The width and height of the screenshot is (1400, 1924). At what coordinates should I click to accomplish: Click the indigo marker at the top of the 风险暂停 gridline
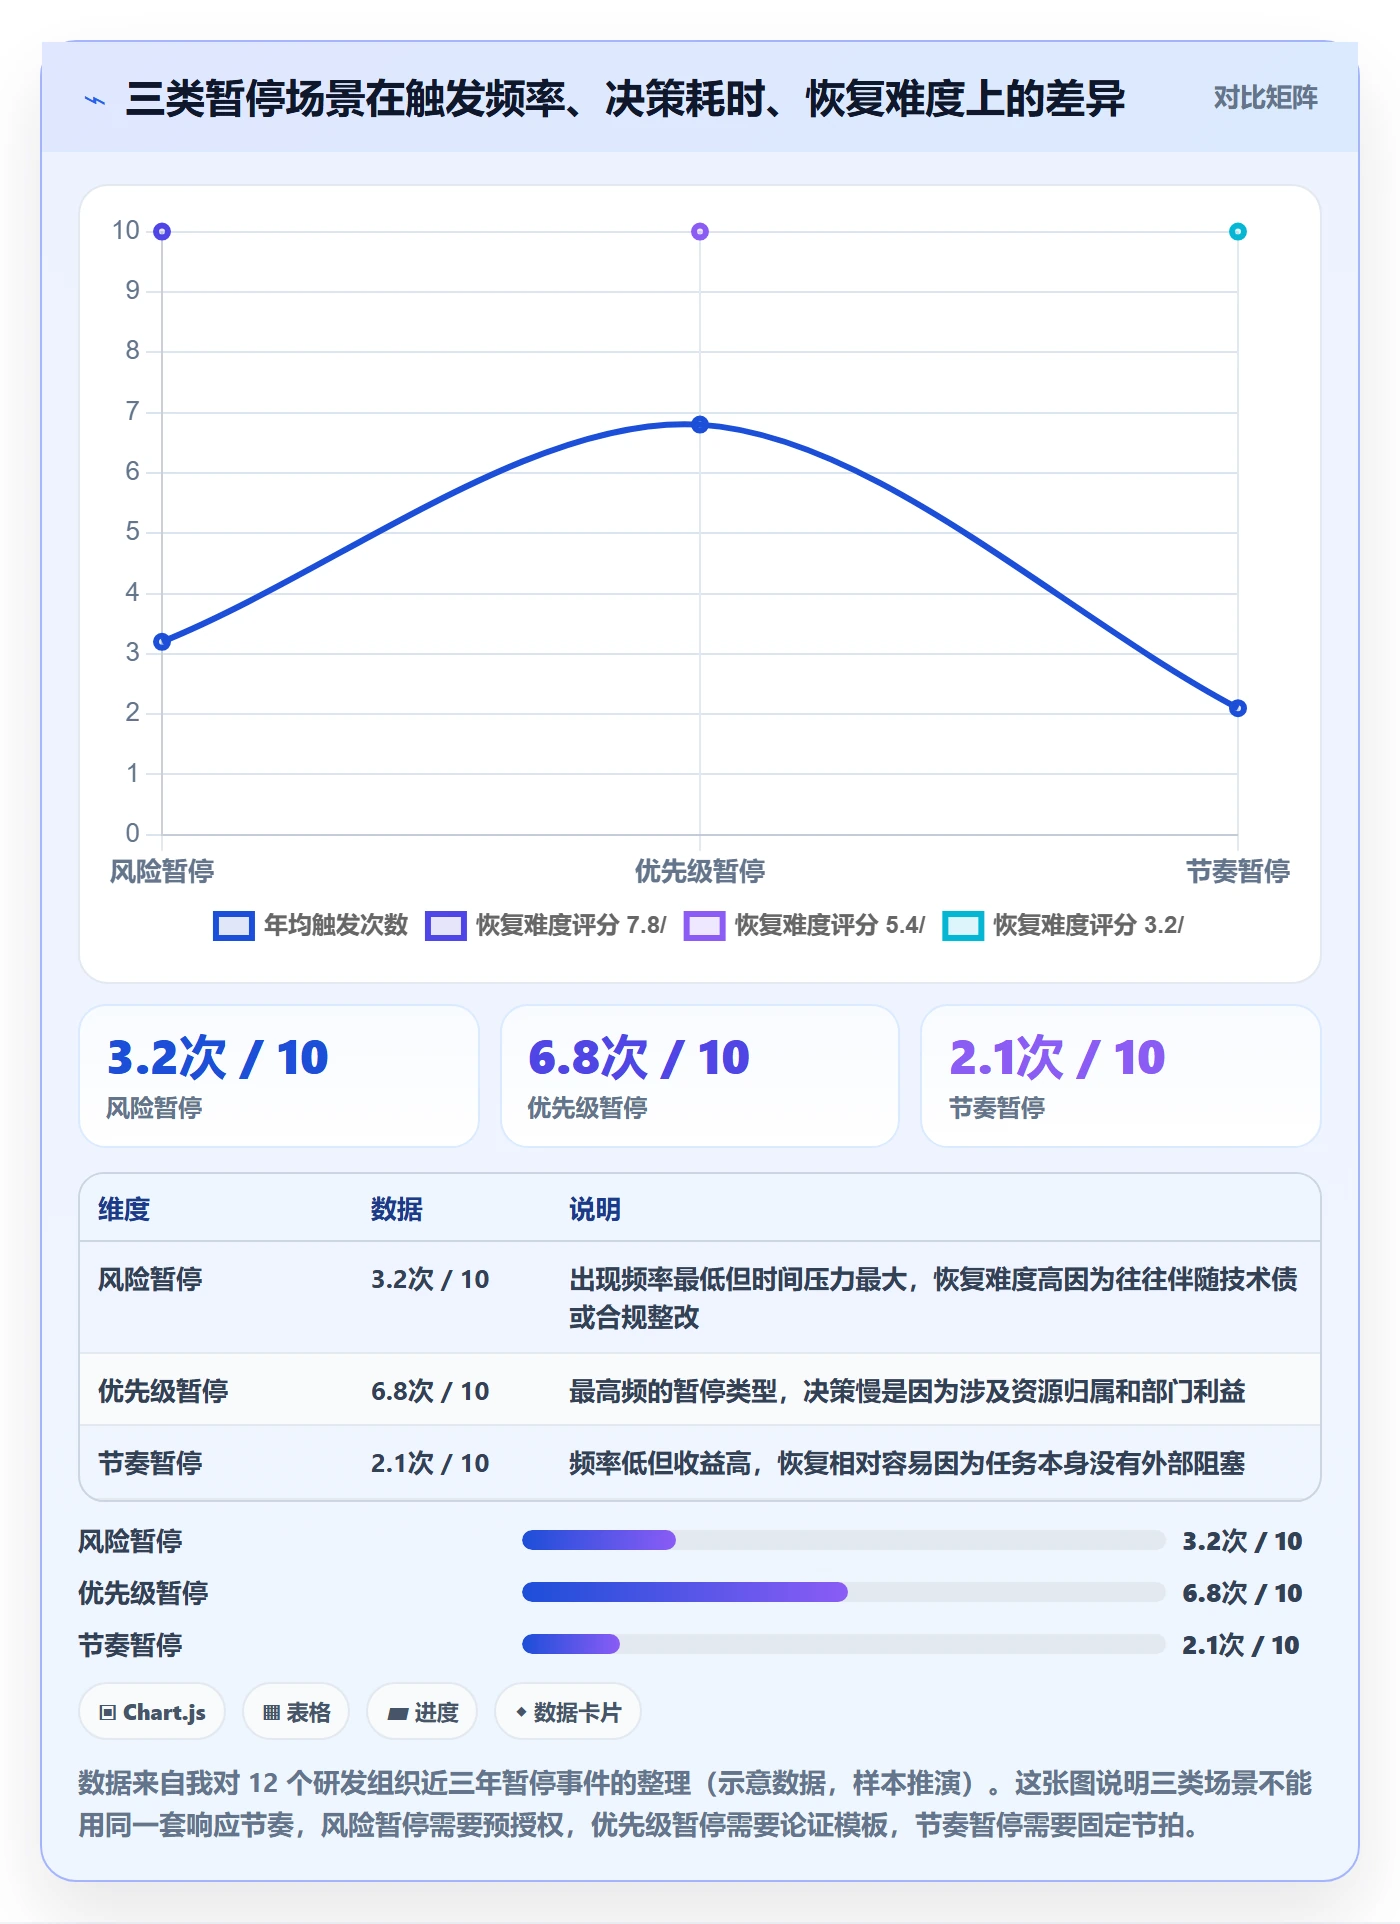pos(162,232)
